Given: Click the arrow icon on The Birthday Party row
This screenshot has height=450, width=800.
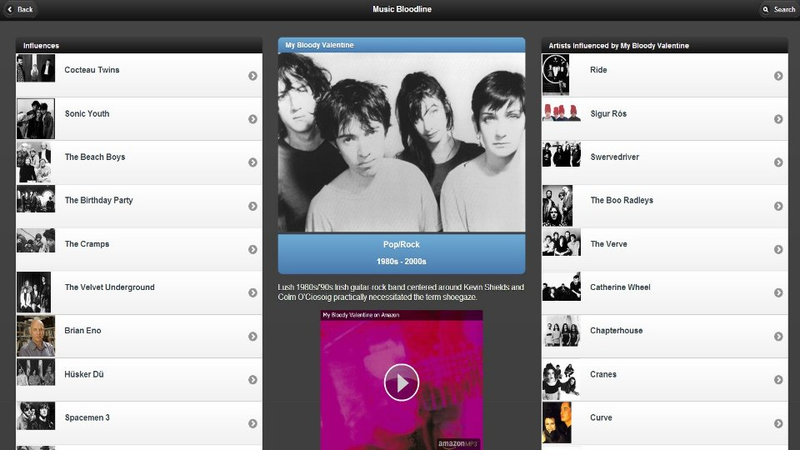Looking at the screenshot, I should coord(253,206).
